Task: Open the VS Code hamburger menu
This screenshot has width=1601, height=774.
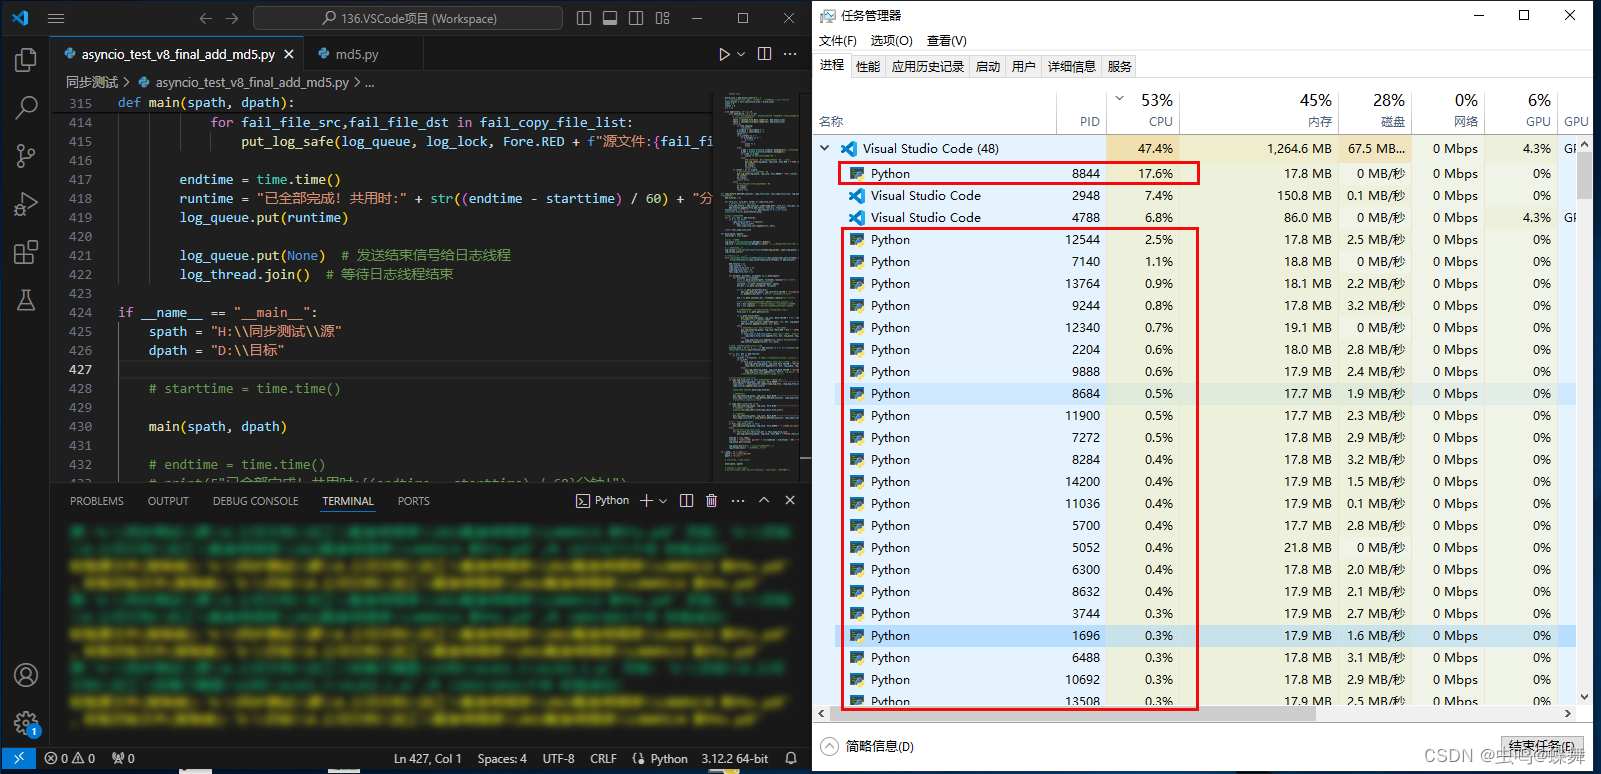Action: pyautogui.click(x=56, y=18)
